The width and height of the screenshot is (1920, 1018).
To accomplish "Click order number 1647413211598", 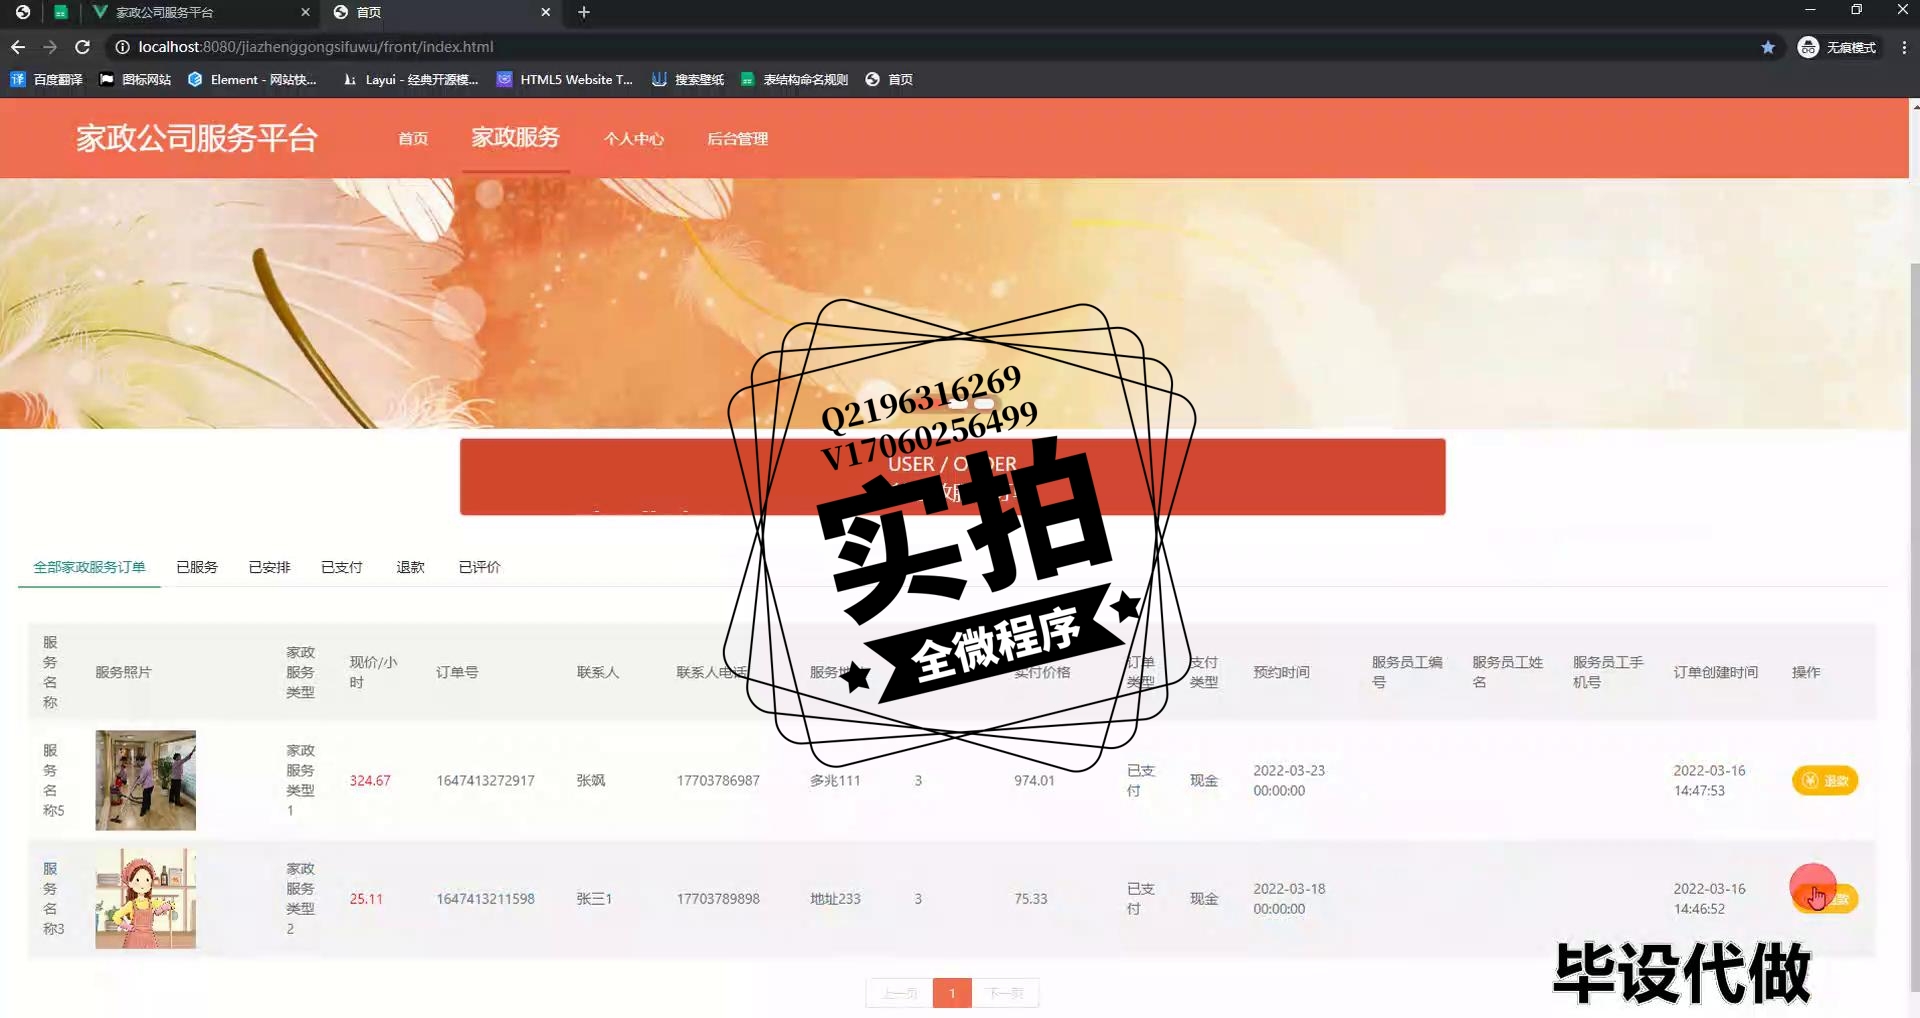I will (x=485, y=898).
